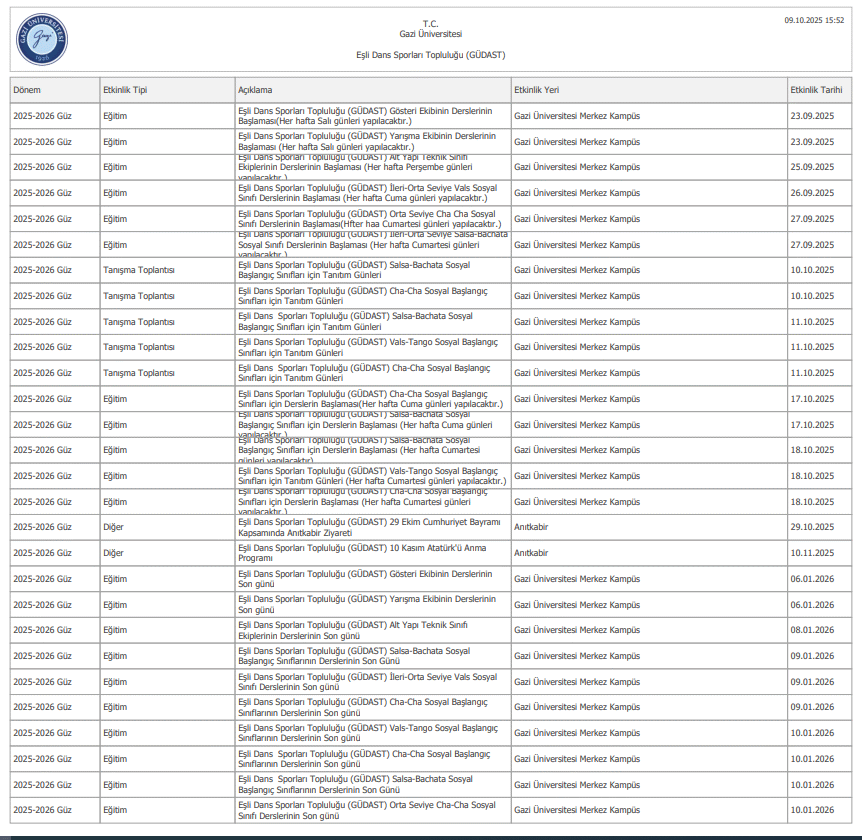Click Tanışma Toplantısı in the 10.10.2025 Salsa-Bachata row
862x840 pixels.
(139, 270)
